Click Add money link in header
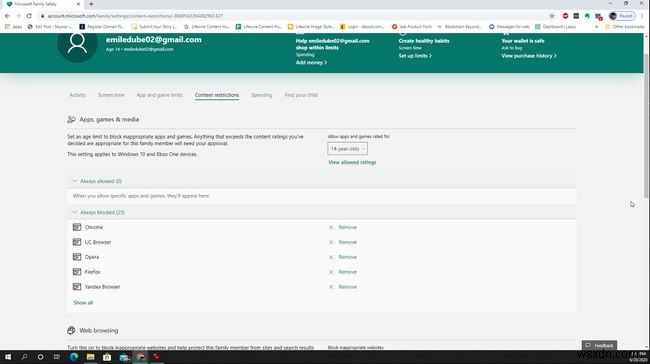650x364 pixels. pos(311,63)
